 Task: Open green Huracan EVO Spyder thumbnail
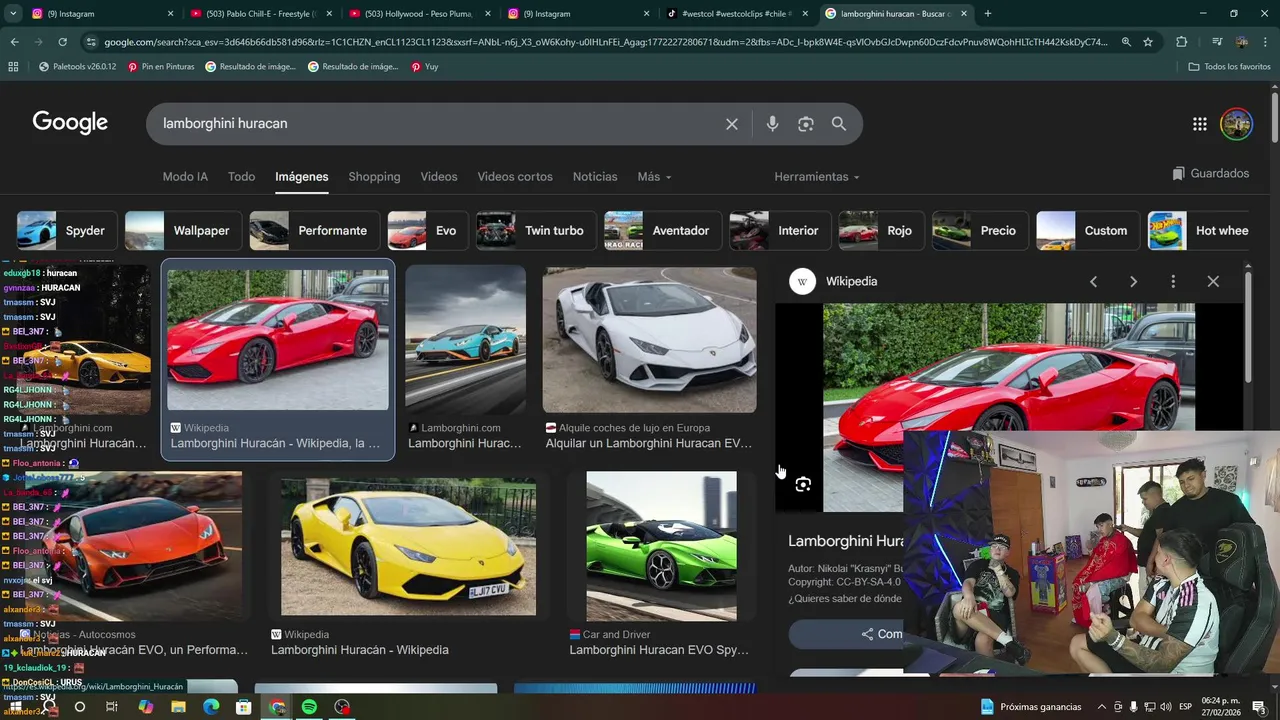pyautogui.click(x=661, y=546)
